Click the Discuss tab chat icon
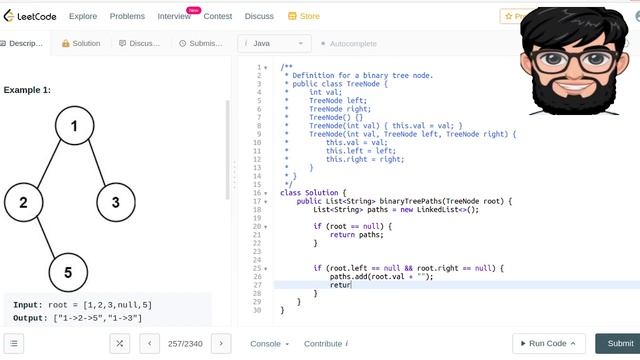The image size is (640, 360). coord(122,43)
